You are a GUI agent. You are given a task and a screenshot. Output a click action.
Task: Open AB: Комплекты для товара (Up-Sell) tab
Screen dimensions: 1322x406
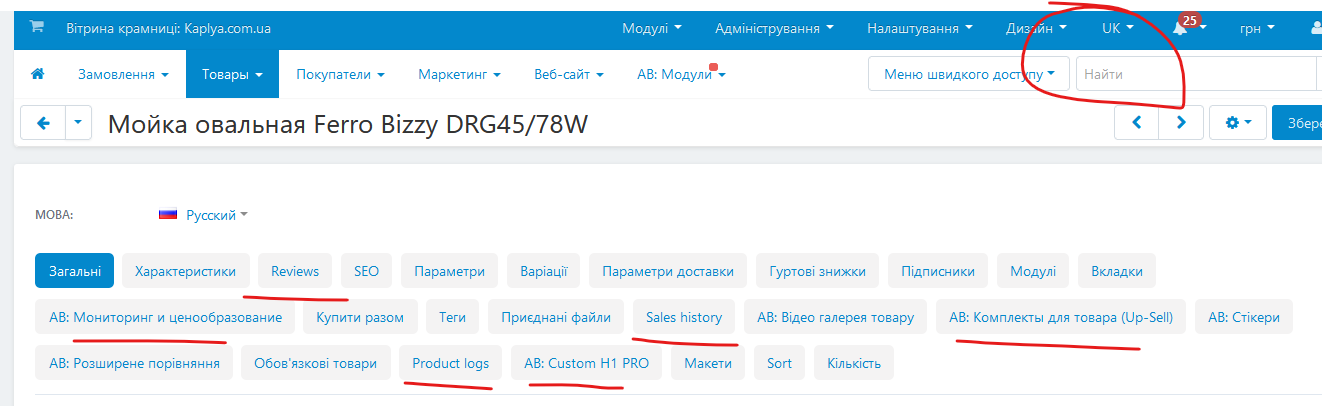point(1061,317)
